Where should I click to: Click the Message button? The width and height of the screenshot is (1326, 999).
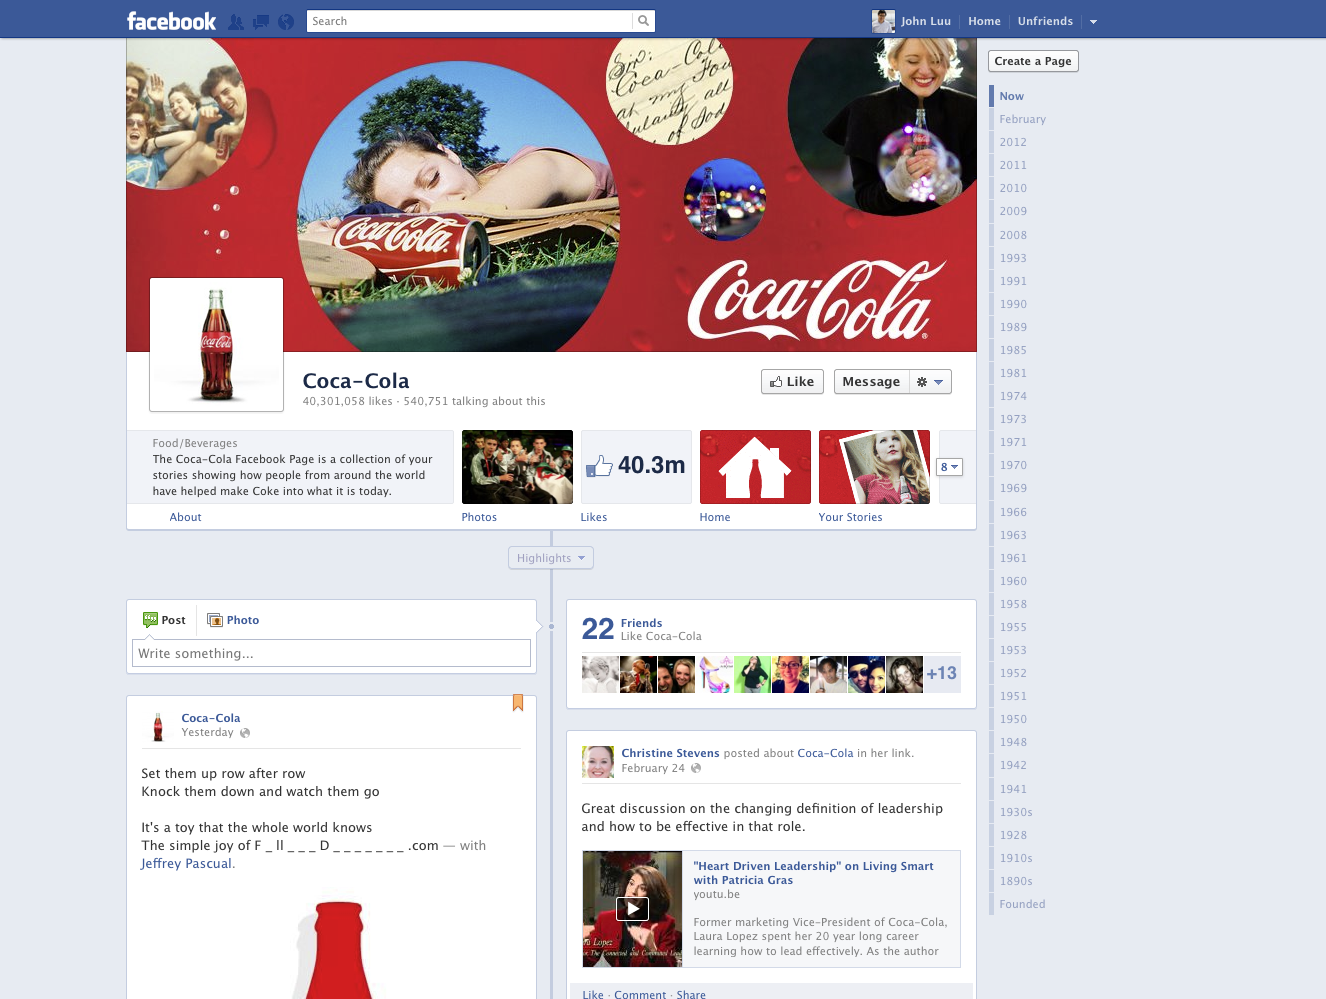pos(871,382)
